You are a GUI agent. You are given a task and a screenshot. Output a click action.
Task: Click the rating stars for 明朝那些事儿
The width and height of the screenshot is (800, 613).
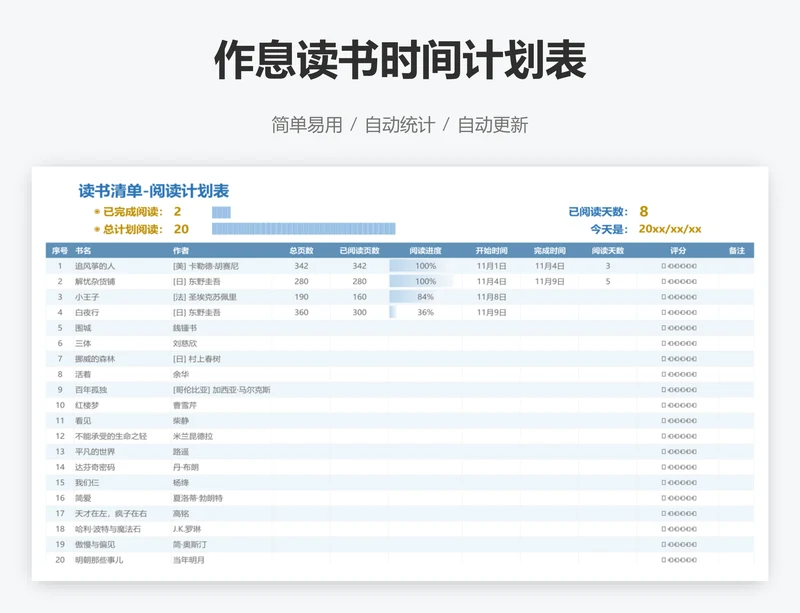(679, 560)
